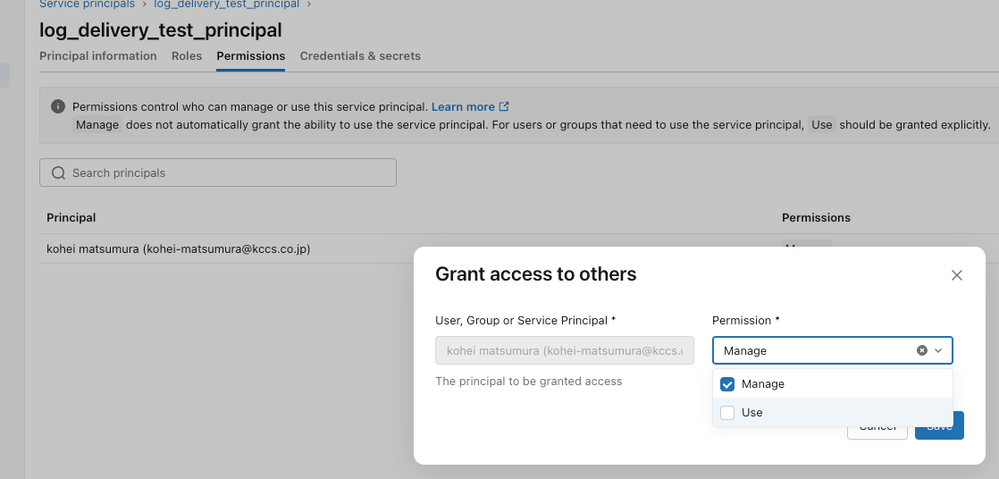Click the magnifier icon in search box
Viewport: 999px width, 479px height.
(59, 173)
